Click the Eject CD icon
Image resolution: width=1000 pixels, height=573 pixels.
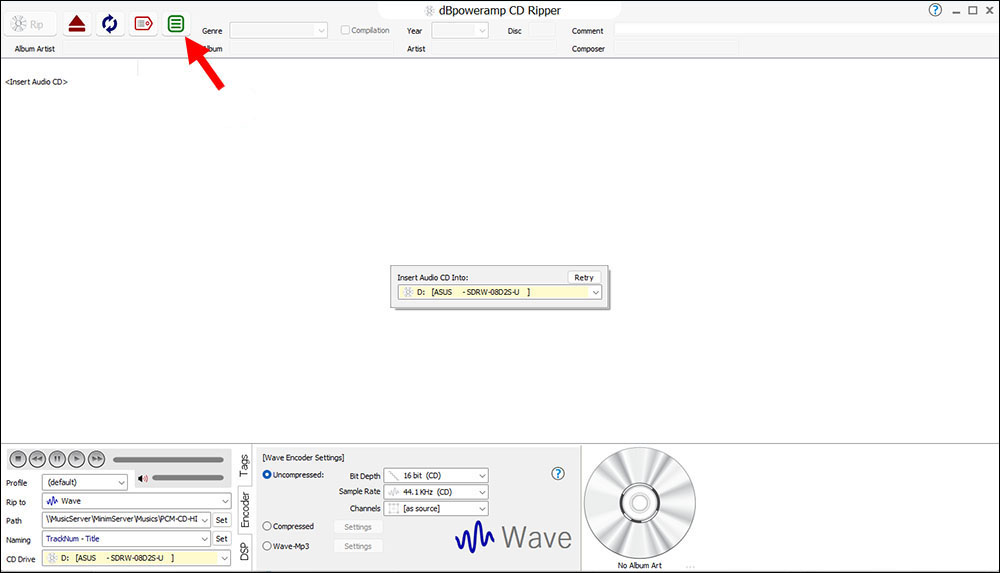(x=76, y=23)
